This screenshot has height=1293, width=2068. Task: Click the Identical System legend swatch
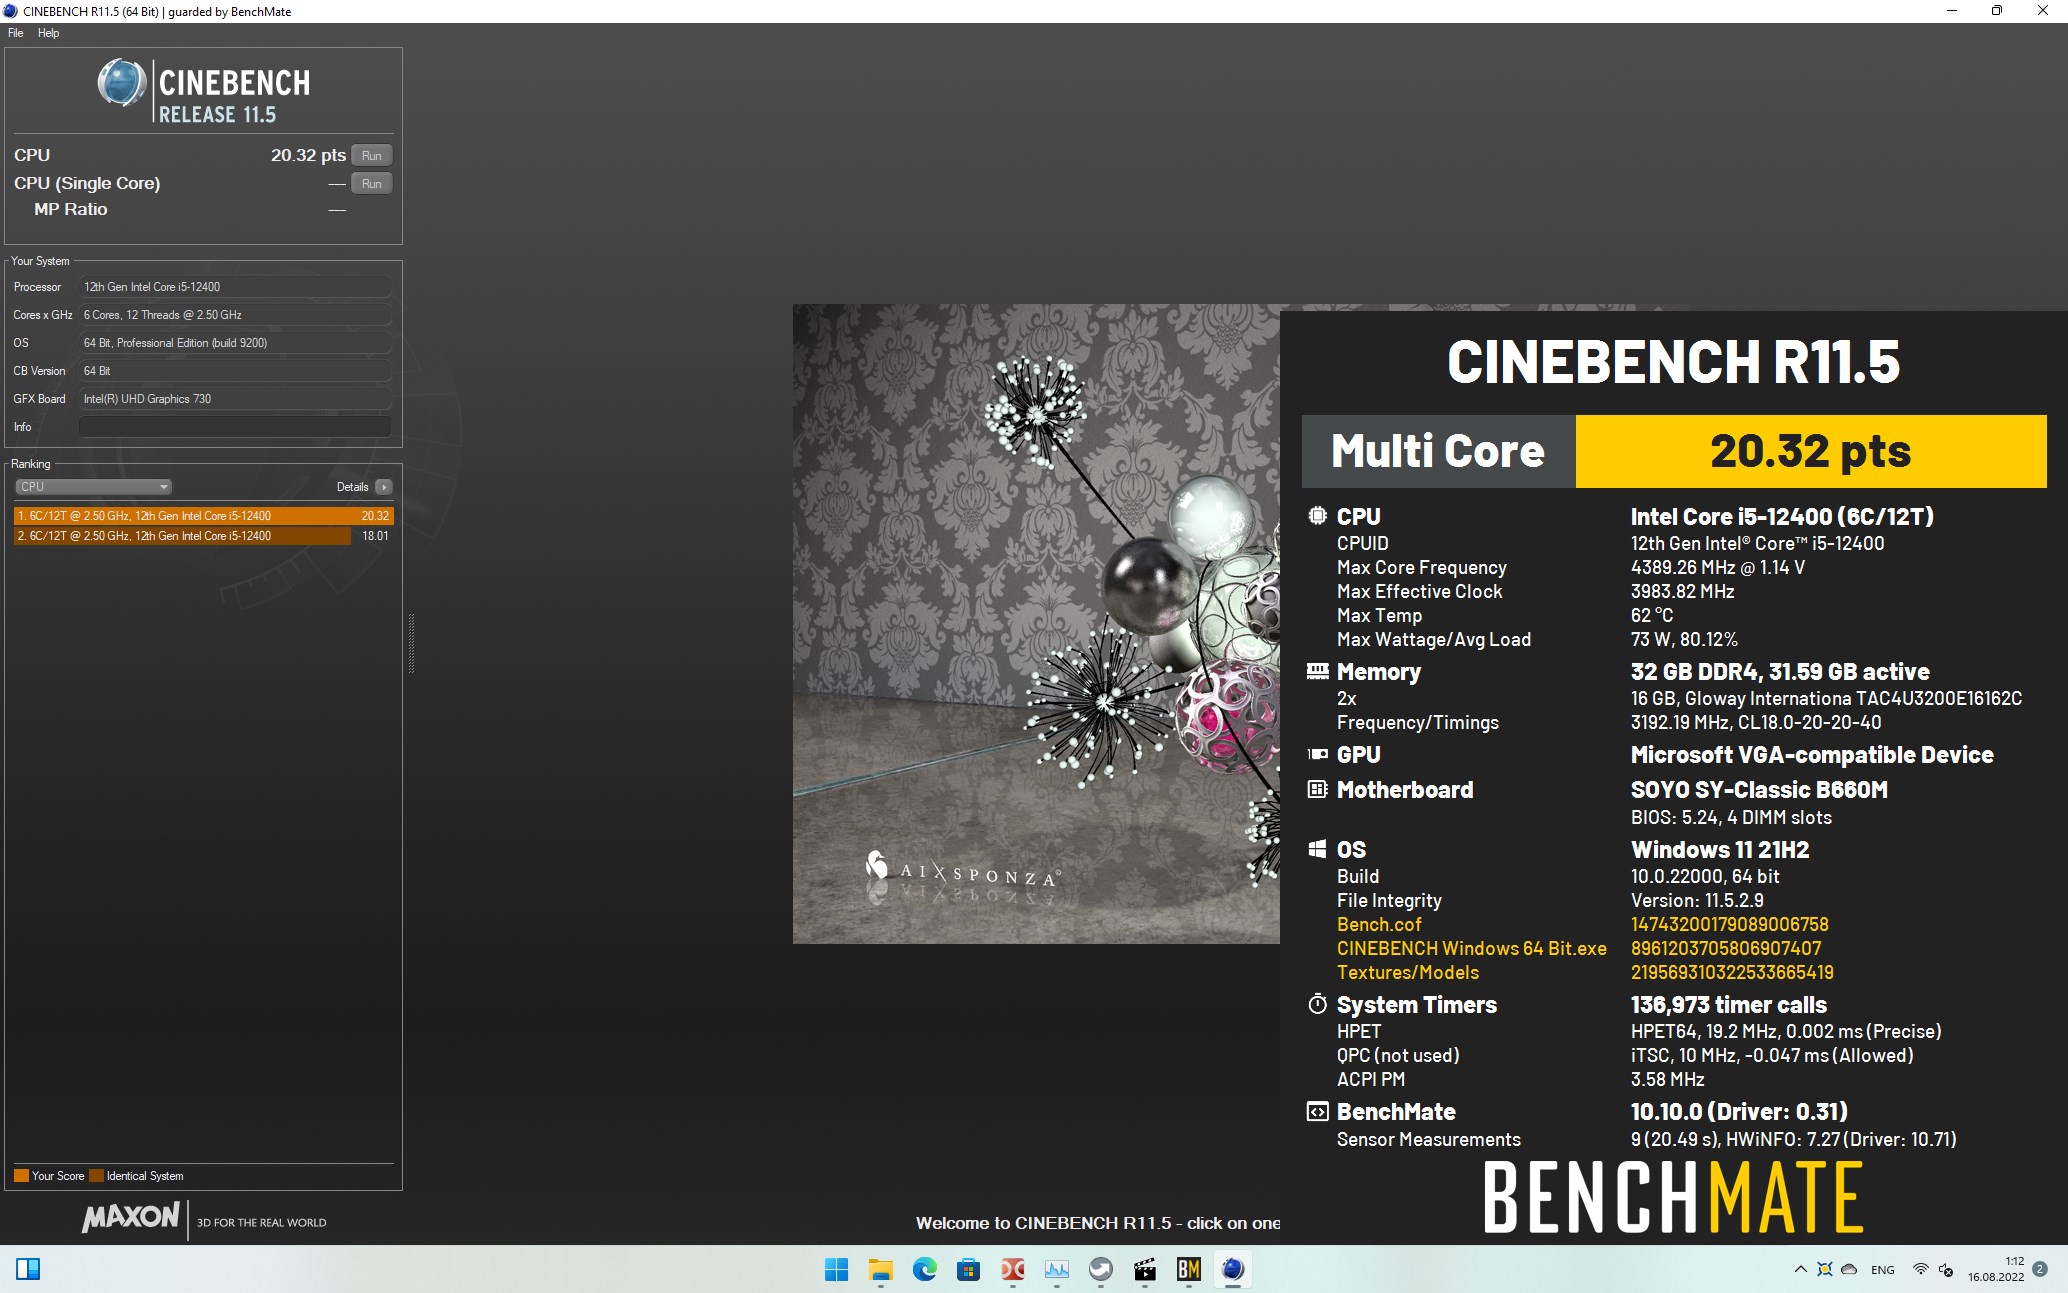pos(96,1176)
